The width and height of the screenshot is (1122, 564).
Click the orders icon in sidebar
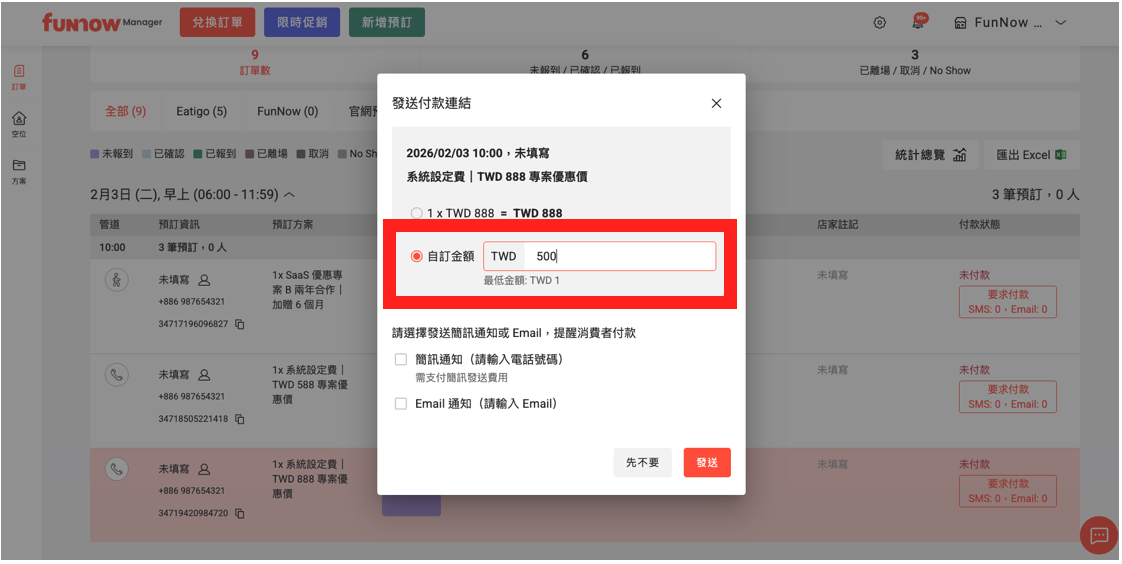pyautogui.click(x=19, y=72)
